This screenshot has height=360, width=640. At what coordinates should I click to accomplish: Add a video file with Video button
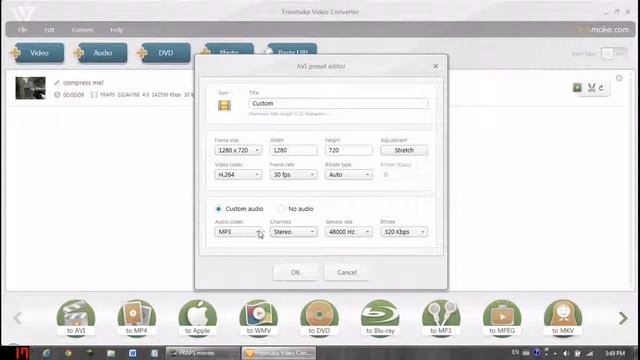38,53
